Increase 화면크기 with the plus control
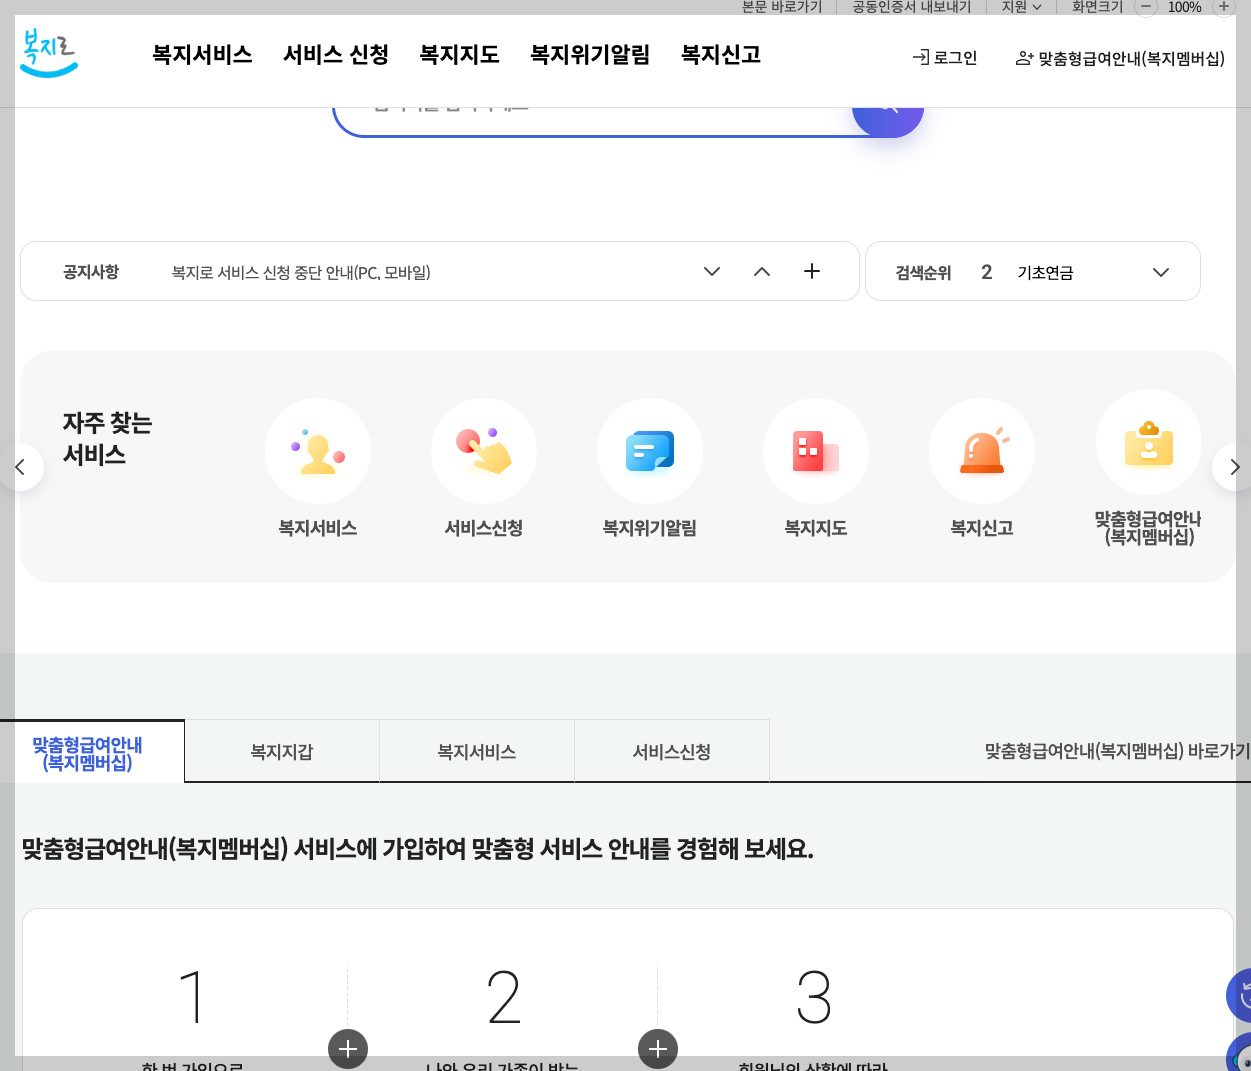1251x1071 pixels. click(1223, 8)
